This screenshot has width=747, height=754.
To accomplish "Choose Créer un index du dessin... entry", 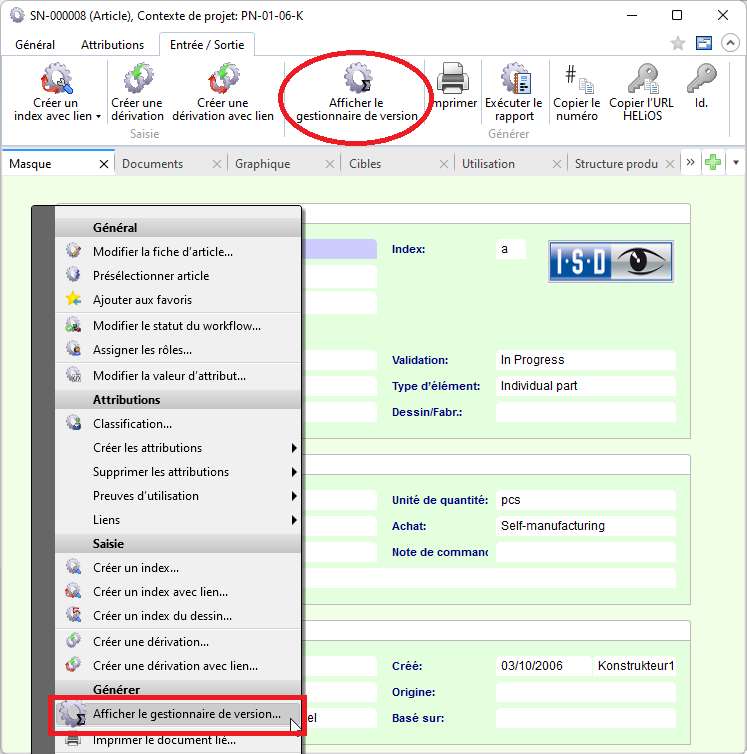I will tap(178, 616).
